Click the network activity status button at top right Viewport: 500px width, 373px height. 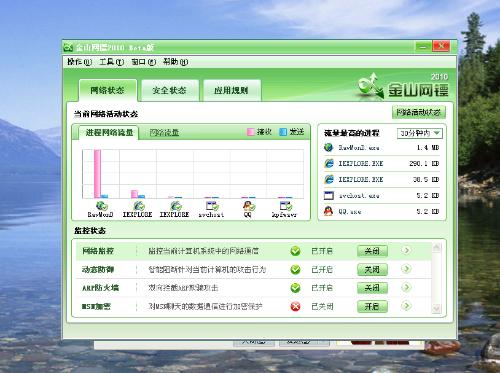419,112
